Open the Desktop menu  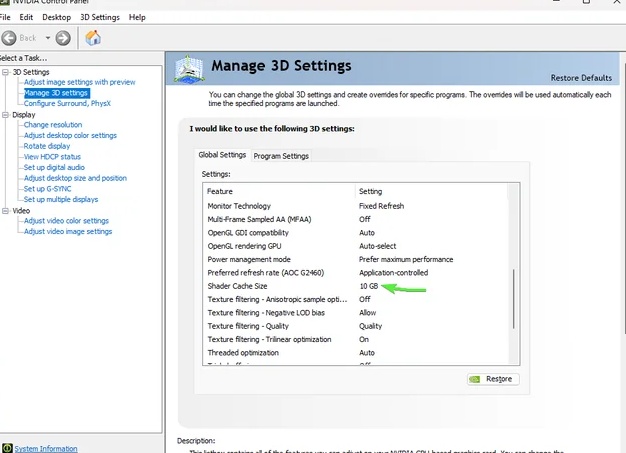[56, 17]
